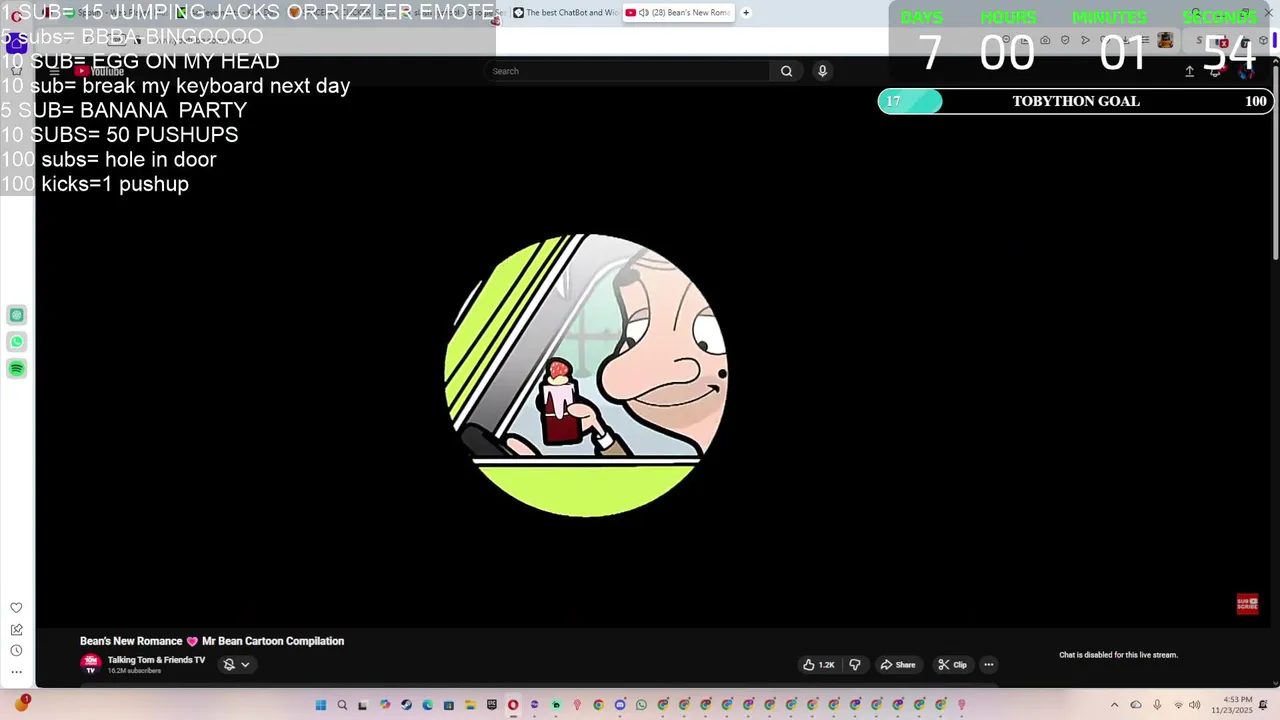Open File Explorer from the taskbar
The image size is (1280, 720).
470,705
